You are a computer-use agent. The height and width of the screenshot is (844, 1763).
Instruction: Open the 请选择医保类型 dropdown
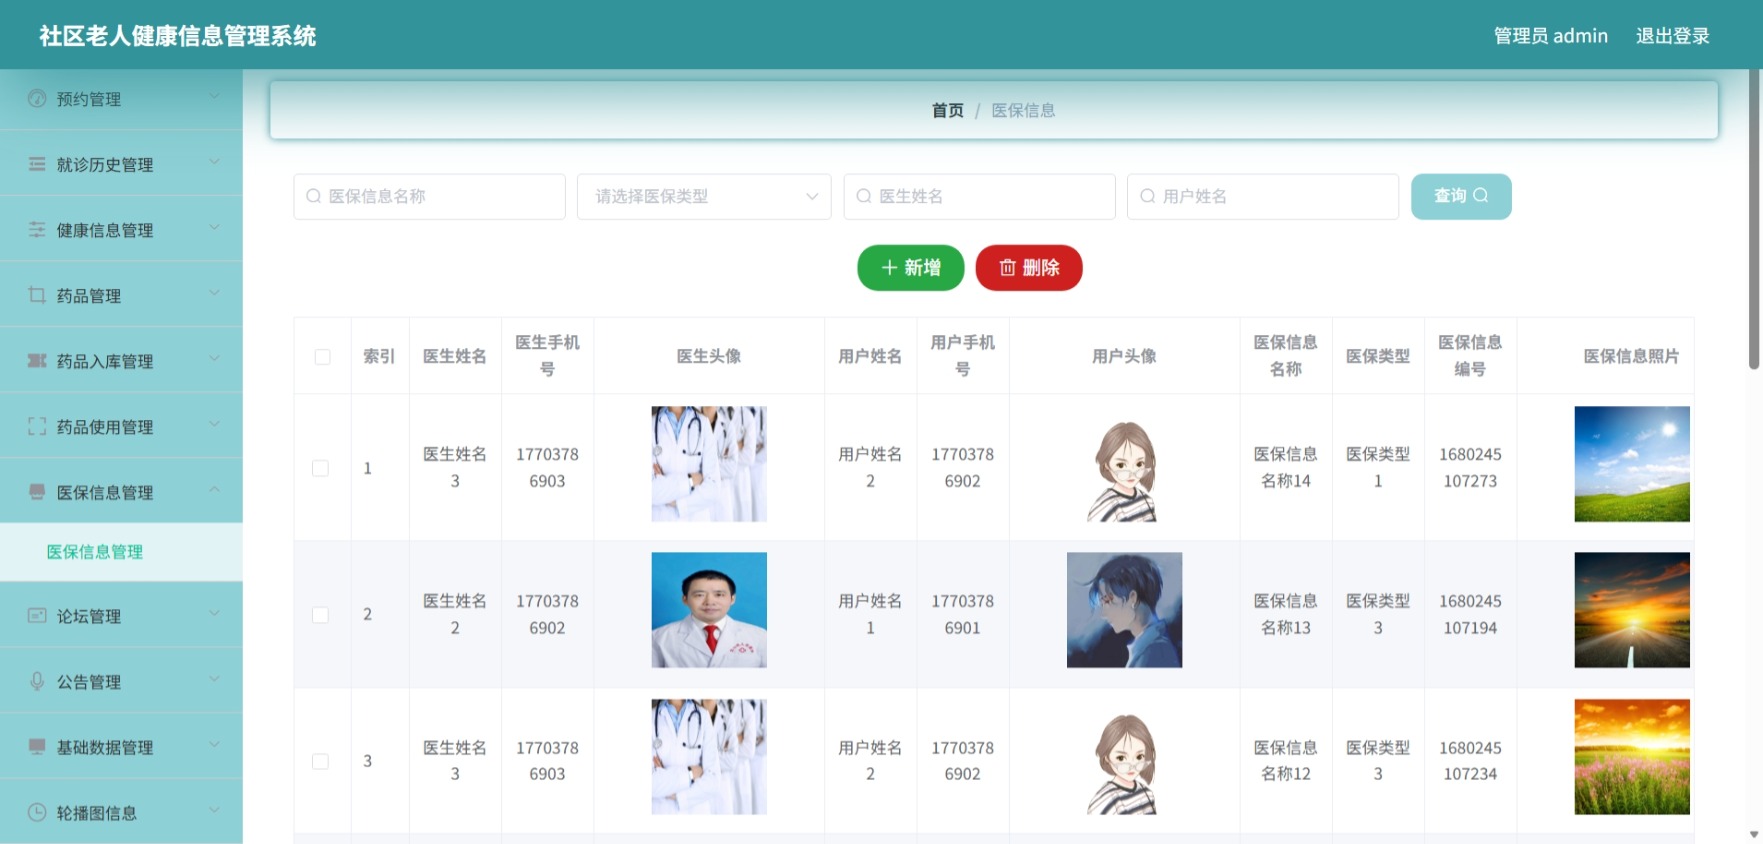click(x=704, y=196)
